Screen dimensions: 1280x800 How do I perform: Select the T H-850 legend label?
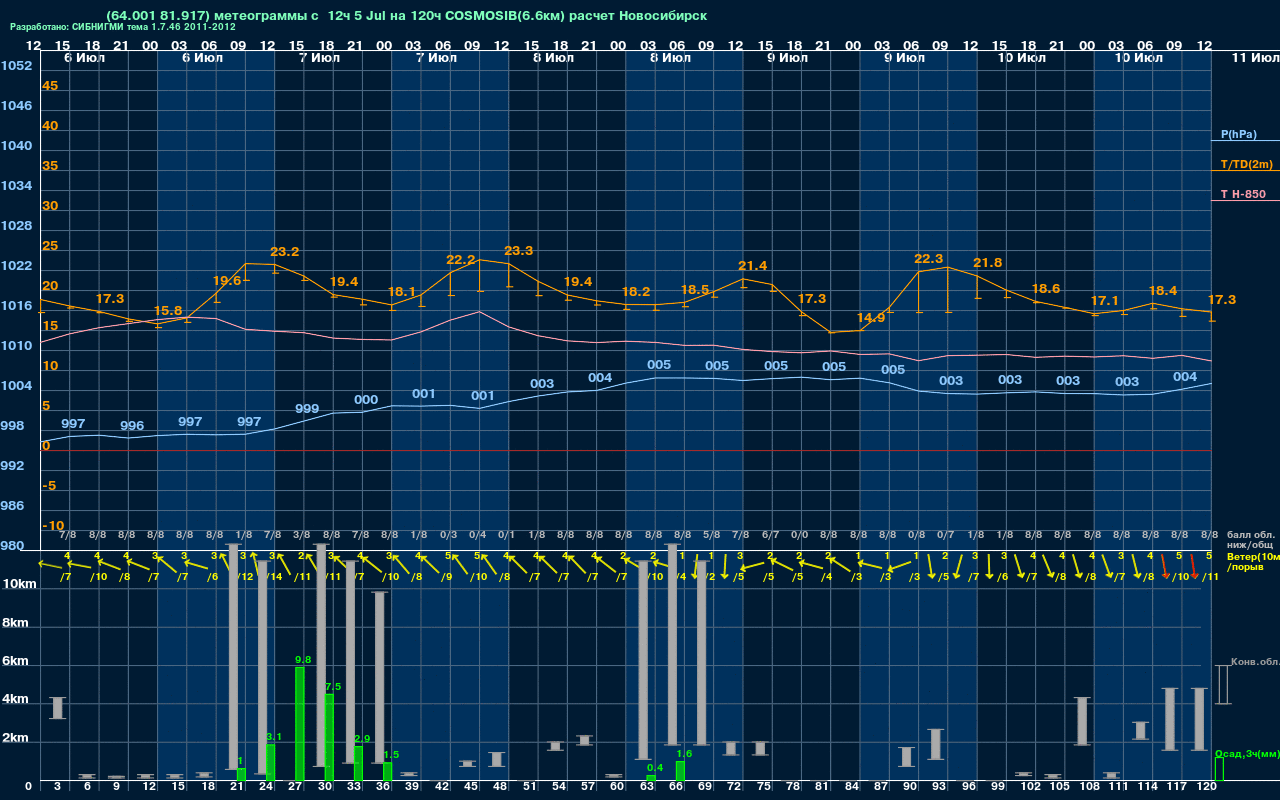click(1244, 194)
